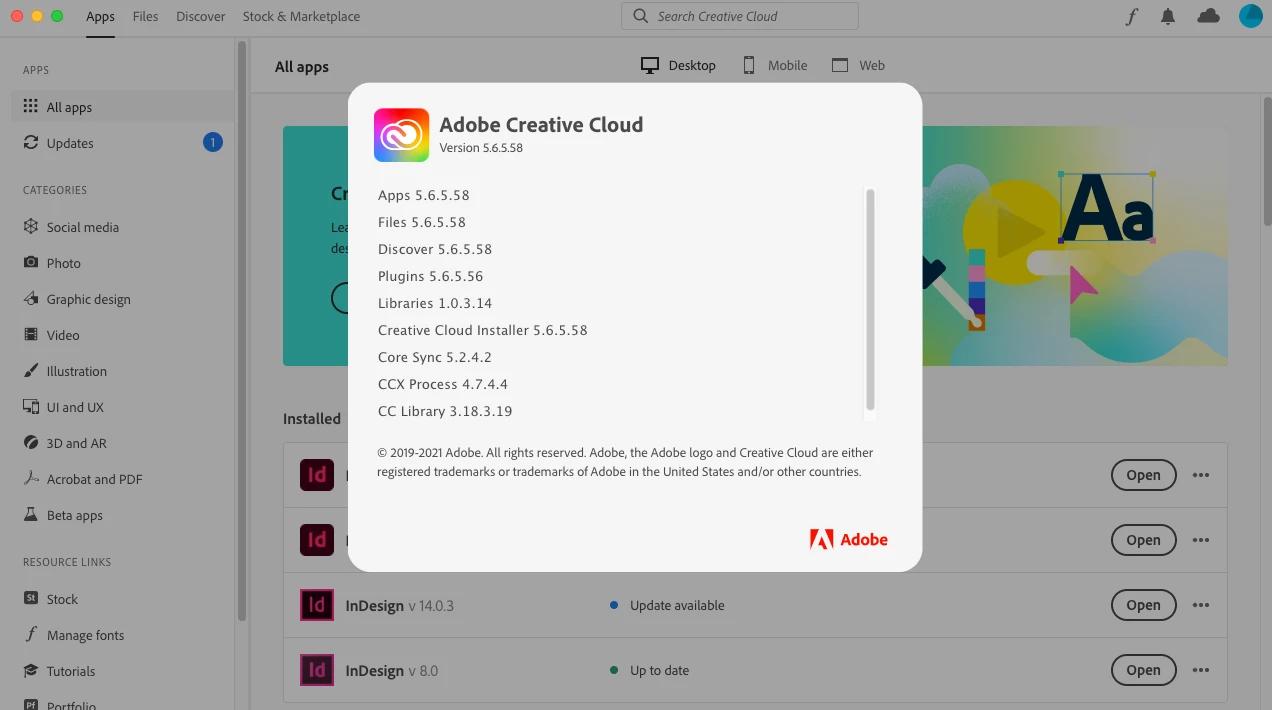1272x710 pixels.
Task: Select the Photo camera icon
Action: tap(31, 262)
